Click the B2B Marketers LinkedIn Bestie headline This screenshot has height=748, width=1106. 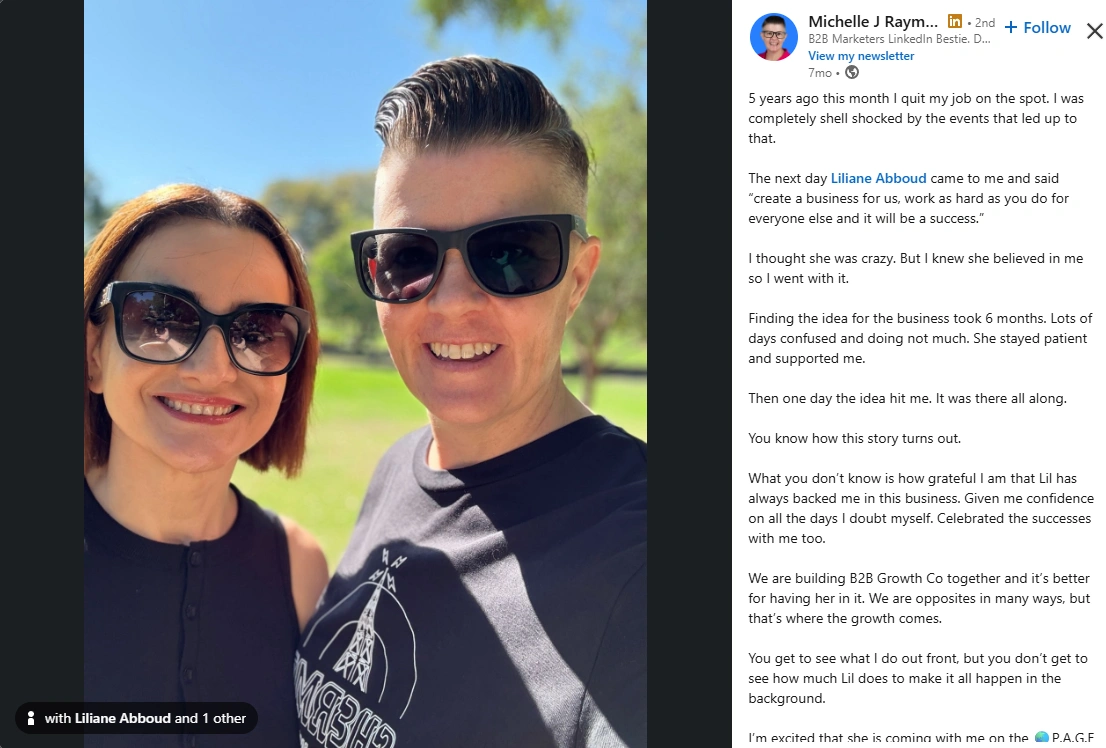coord(899,39)
